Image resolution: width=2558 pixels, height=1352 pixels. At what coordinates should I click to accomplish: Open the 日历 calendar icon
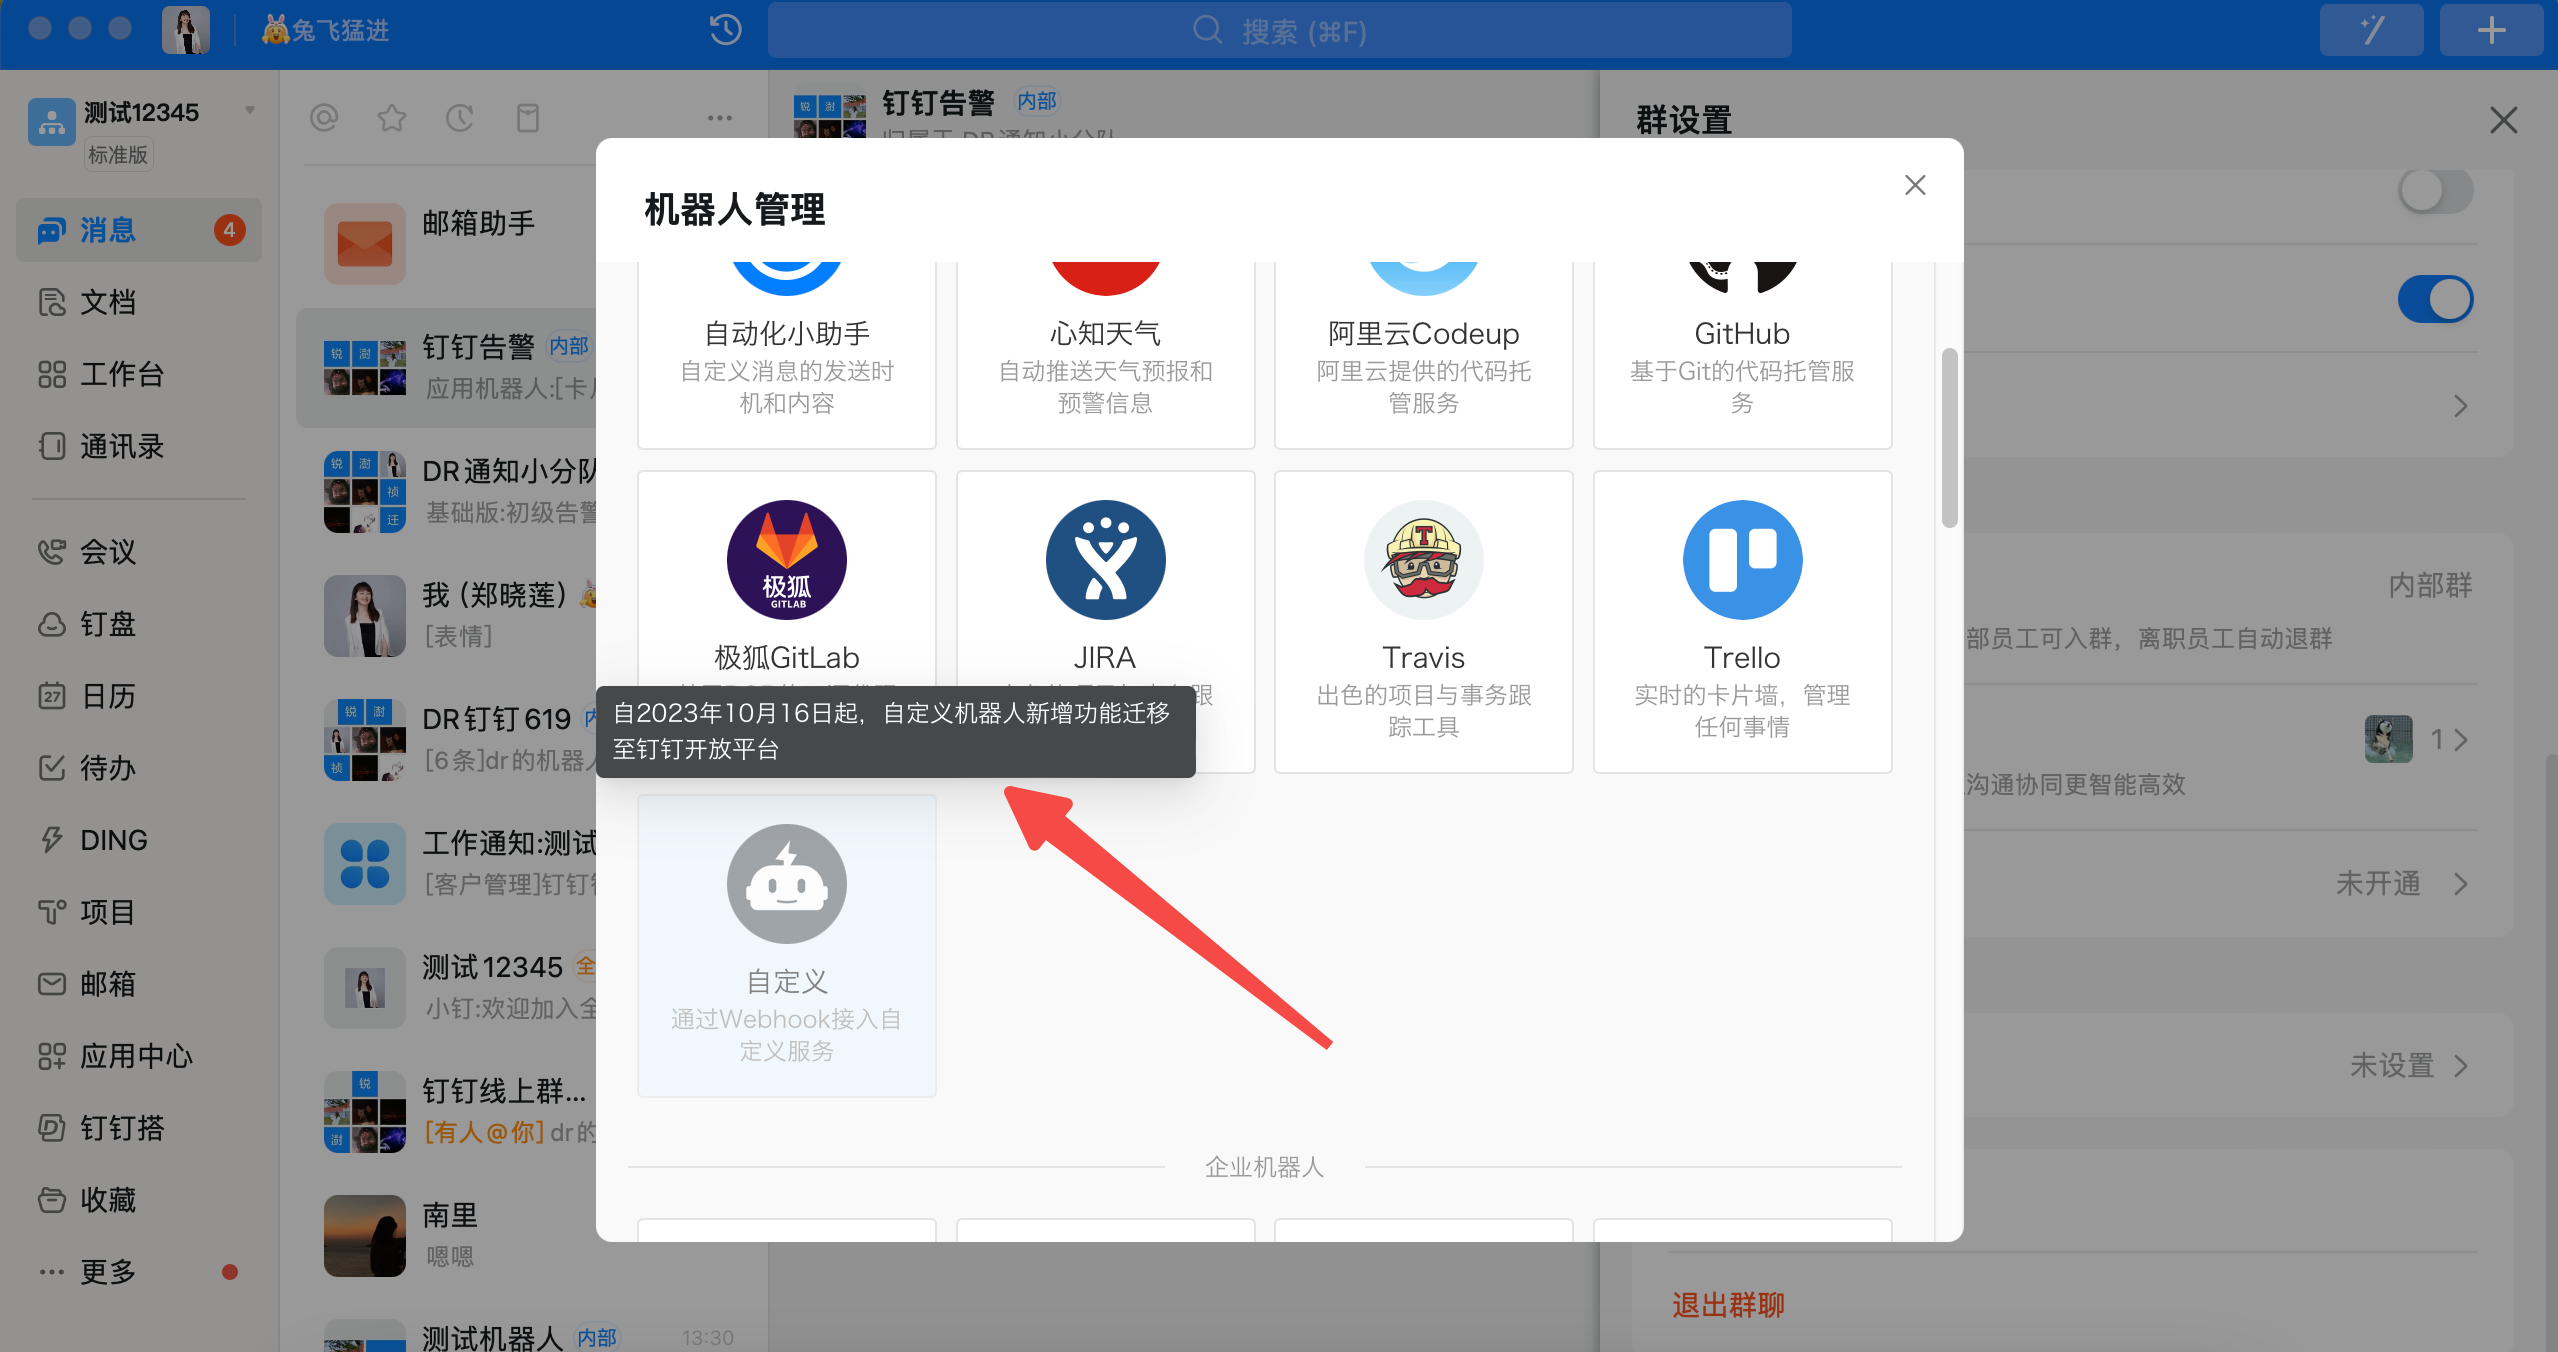click(52, 696)
